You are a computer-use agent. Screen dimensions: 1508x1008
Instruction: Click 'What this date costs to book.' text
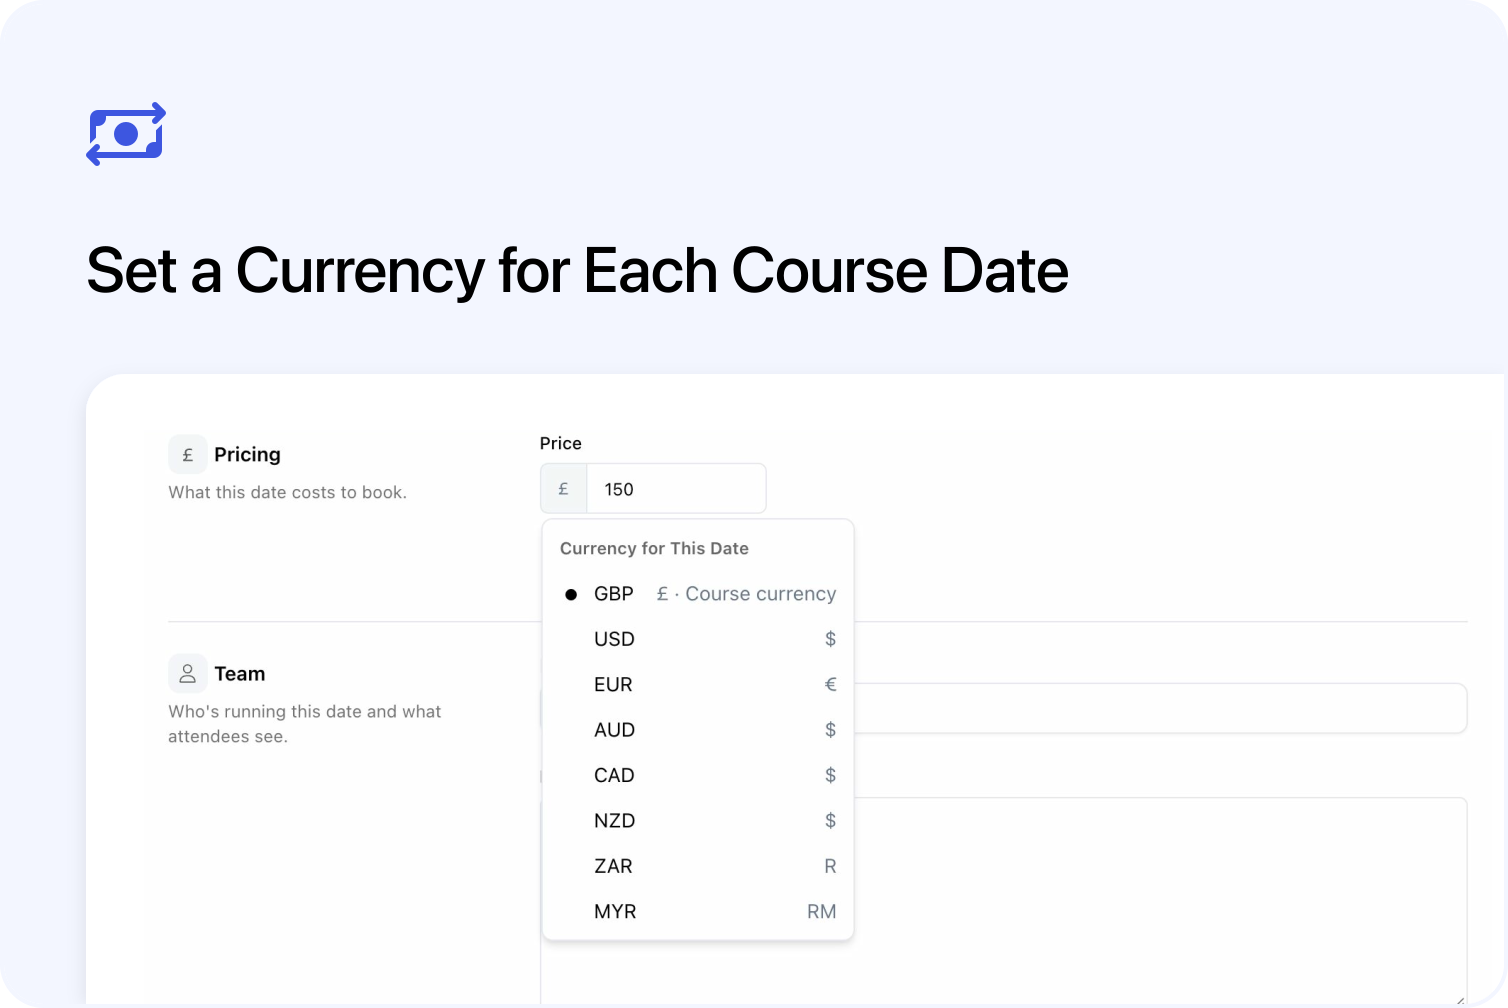coord(288,492)
